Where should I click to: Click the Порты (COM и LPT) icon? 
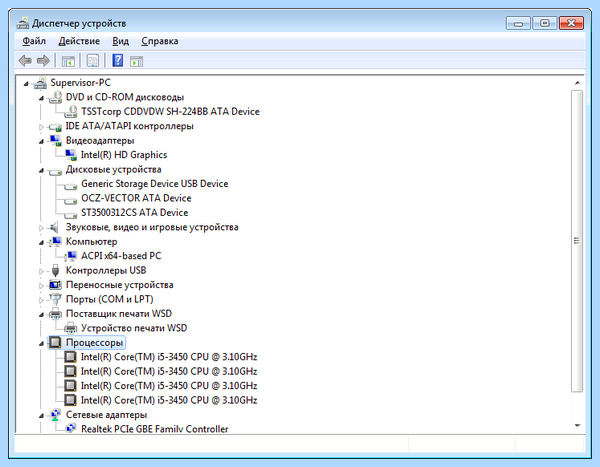tap(55, 299)
